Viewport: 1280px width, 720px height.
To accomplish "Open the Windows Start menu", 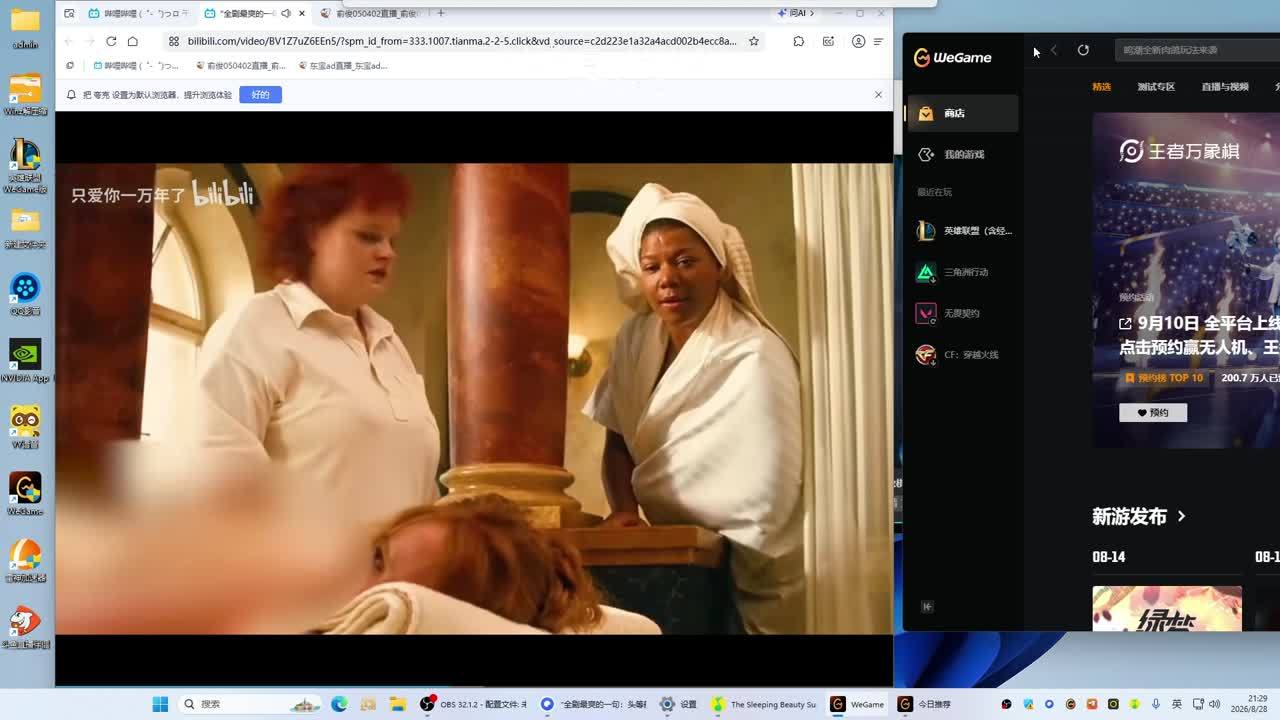I will [160, 704].
